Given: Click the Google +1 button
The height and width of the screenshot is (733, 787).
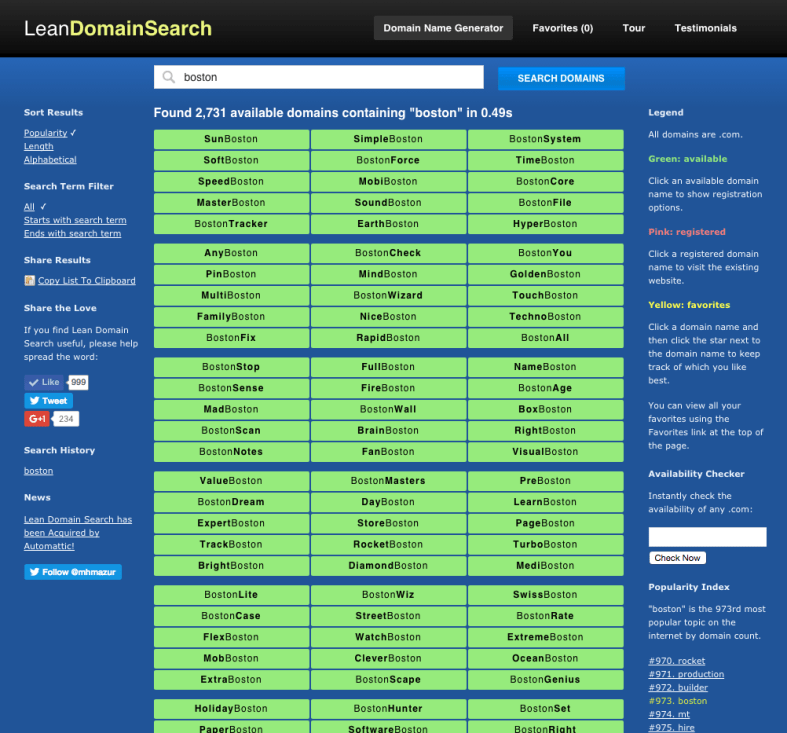Looking at the screenshot, I should 37,419.
